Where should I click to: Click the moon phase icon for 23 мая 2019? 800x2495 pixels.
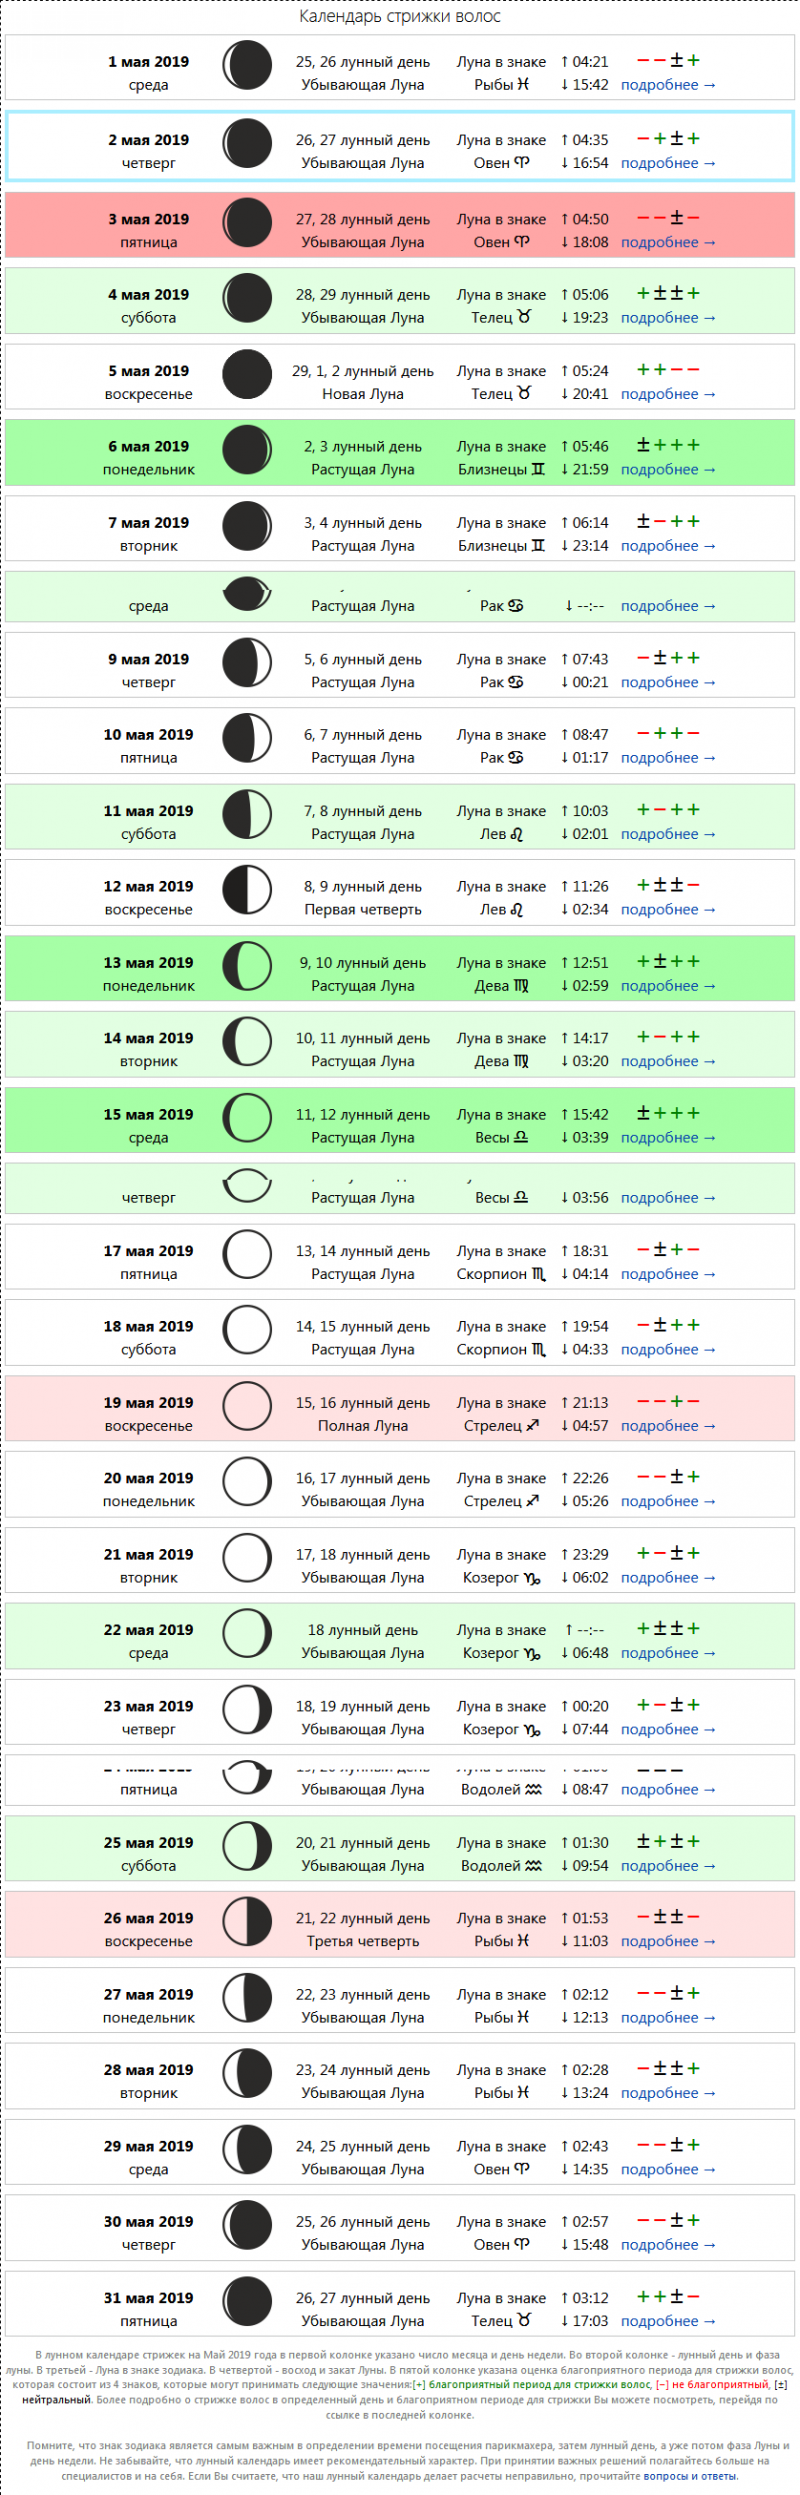pos(247,1711)
